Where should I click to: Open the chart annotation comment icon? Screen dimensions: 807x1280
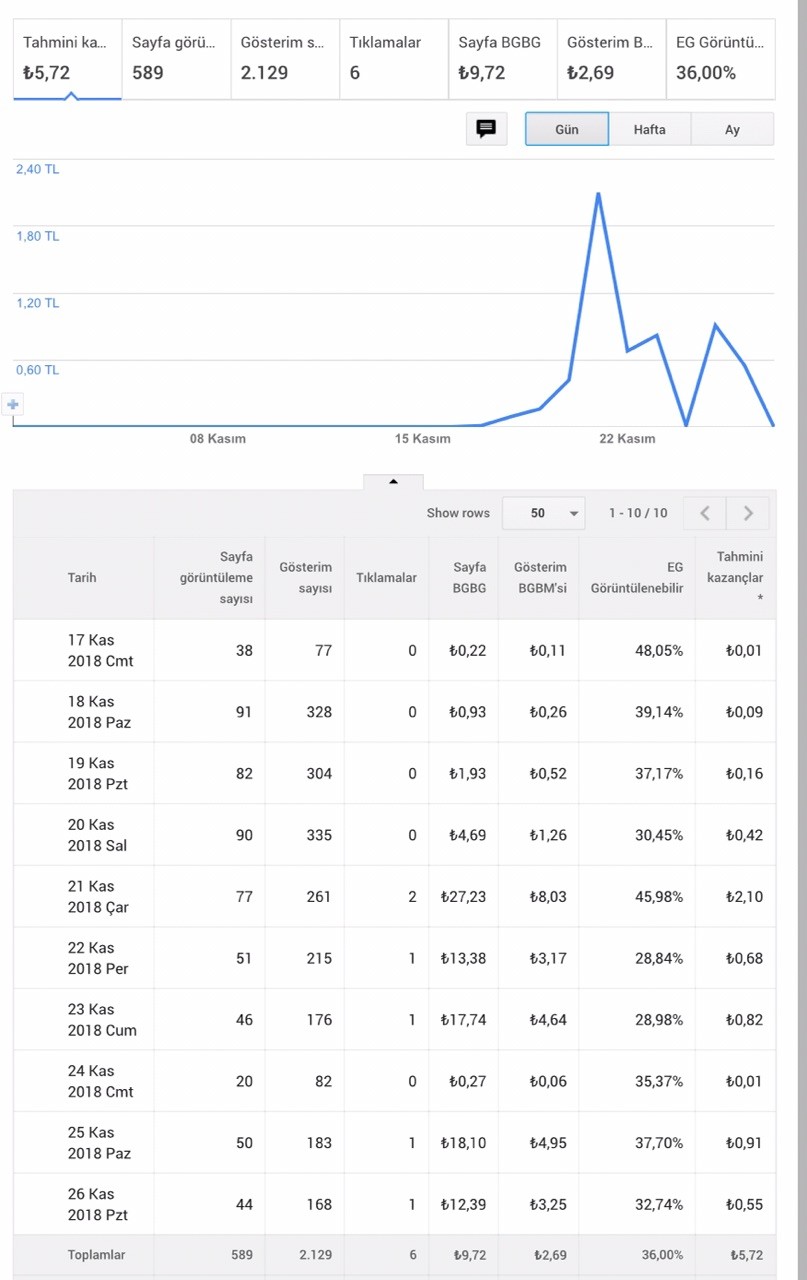(486, 129)
